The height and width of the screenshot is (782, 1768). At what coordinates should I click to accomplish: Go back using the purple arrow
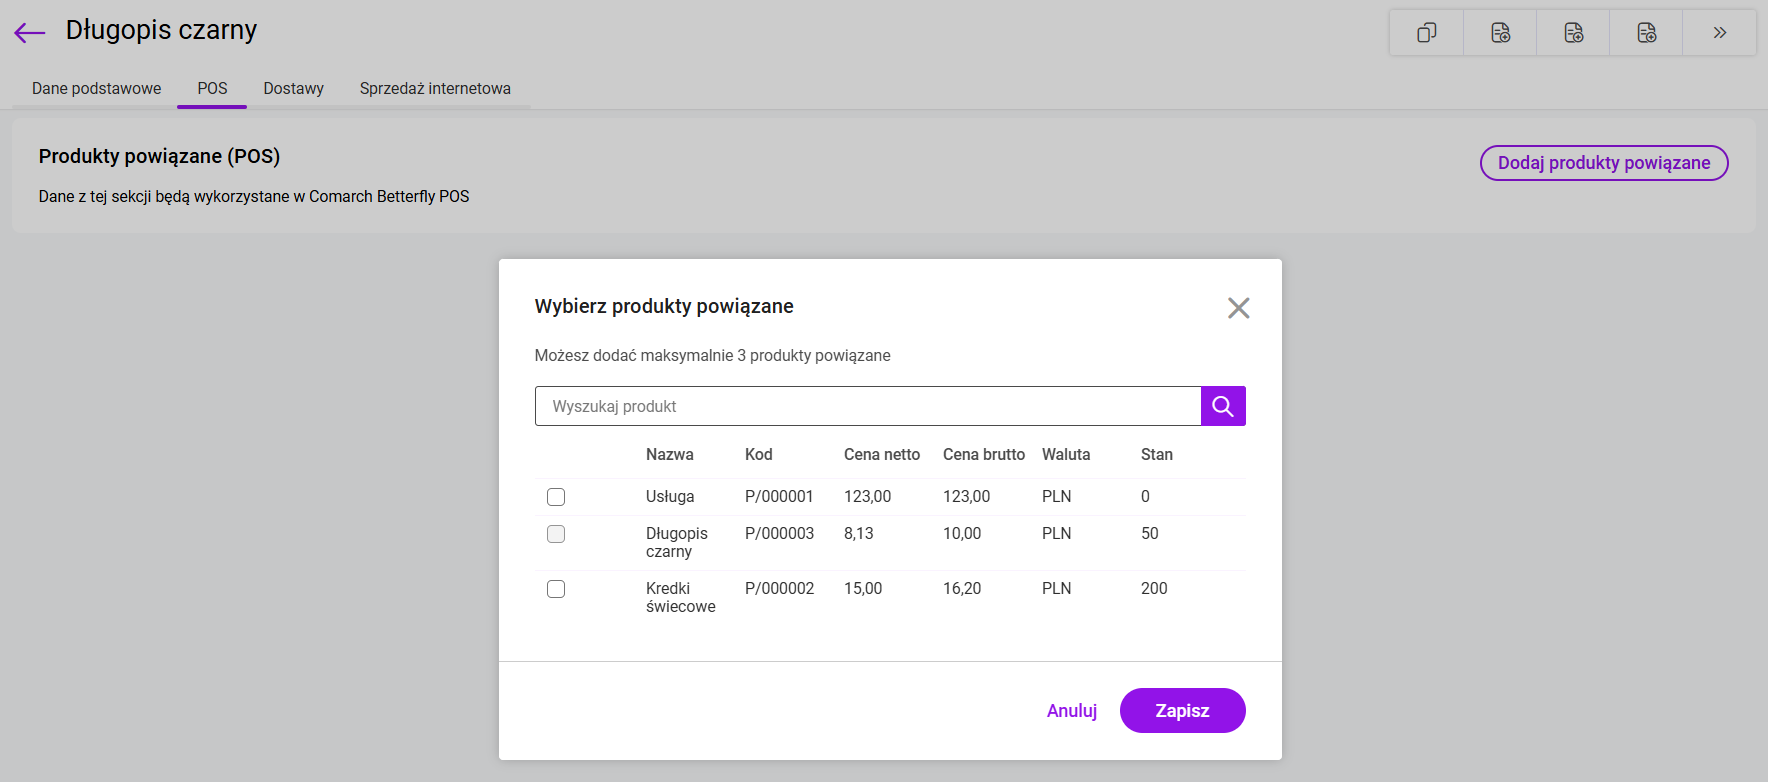(x=30, y=33)
